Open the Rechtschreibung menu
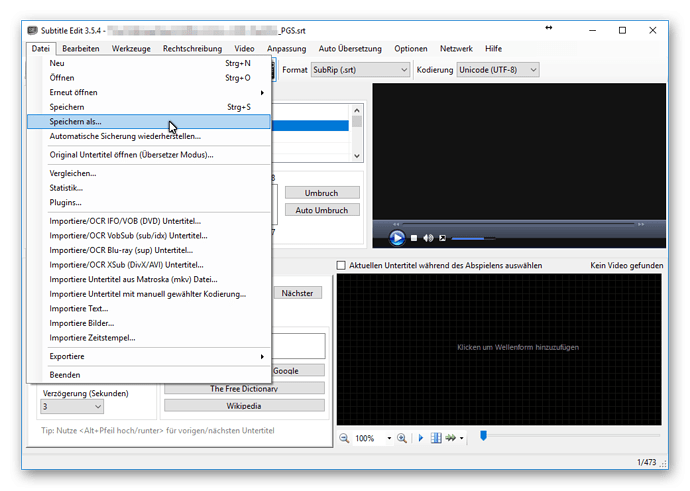The width and height of the screenshot is (690, 491). pyautogui.click(x=192, y=48)
